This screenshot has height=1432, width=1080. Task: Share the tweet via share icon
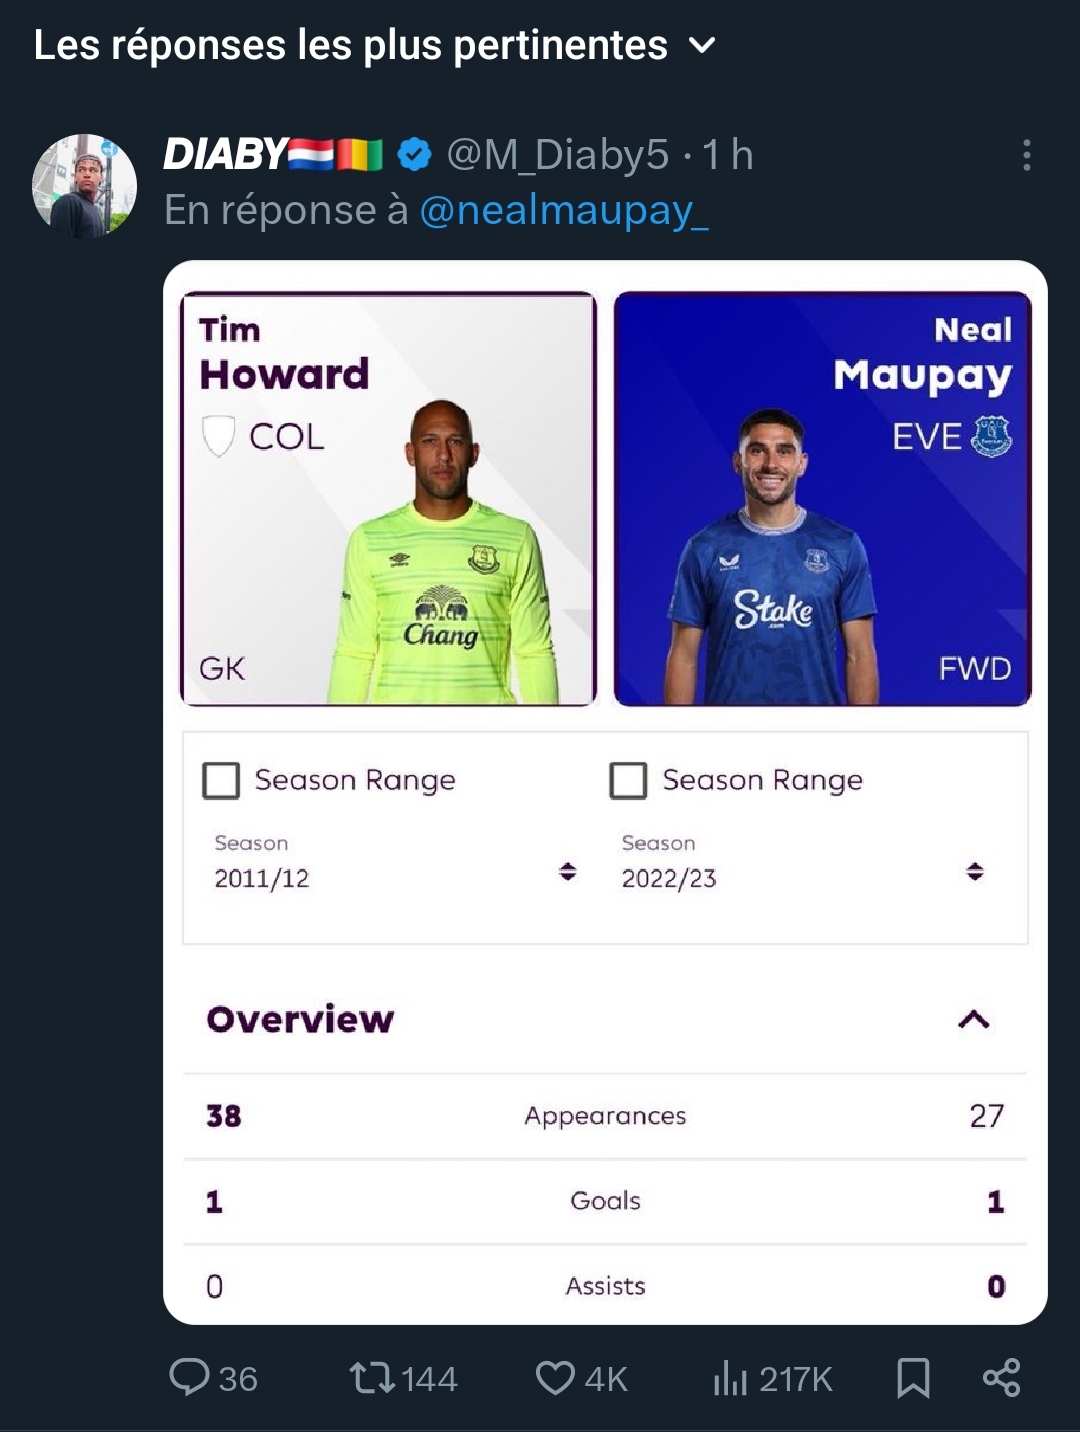pyautogui.click(x=1001, y=1378)
